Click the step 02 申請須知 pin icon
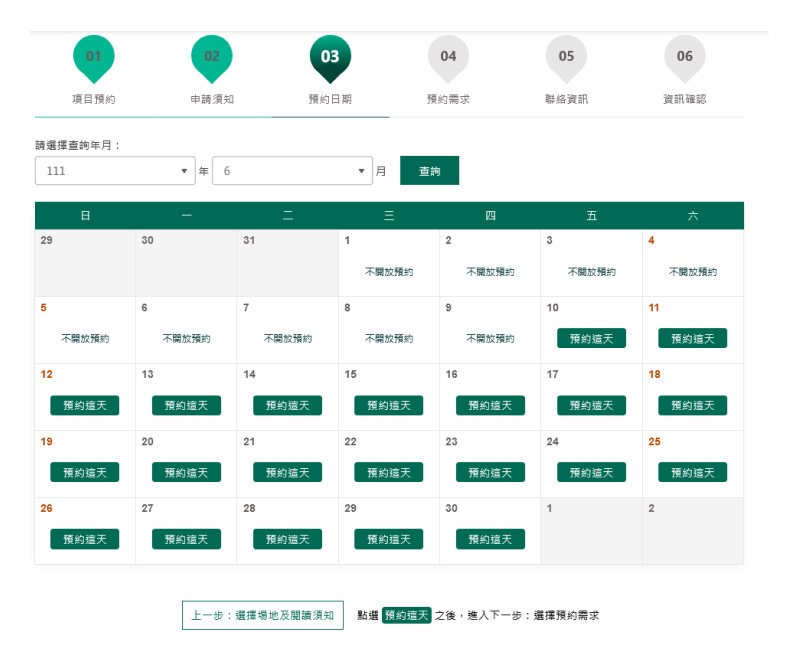 212,57
